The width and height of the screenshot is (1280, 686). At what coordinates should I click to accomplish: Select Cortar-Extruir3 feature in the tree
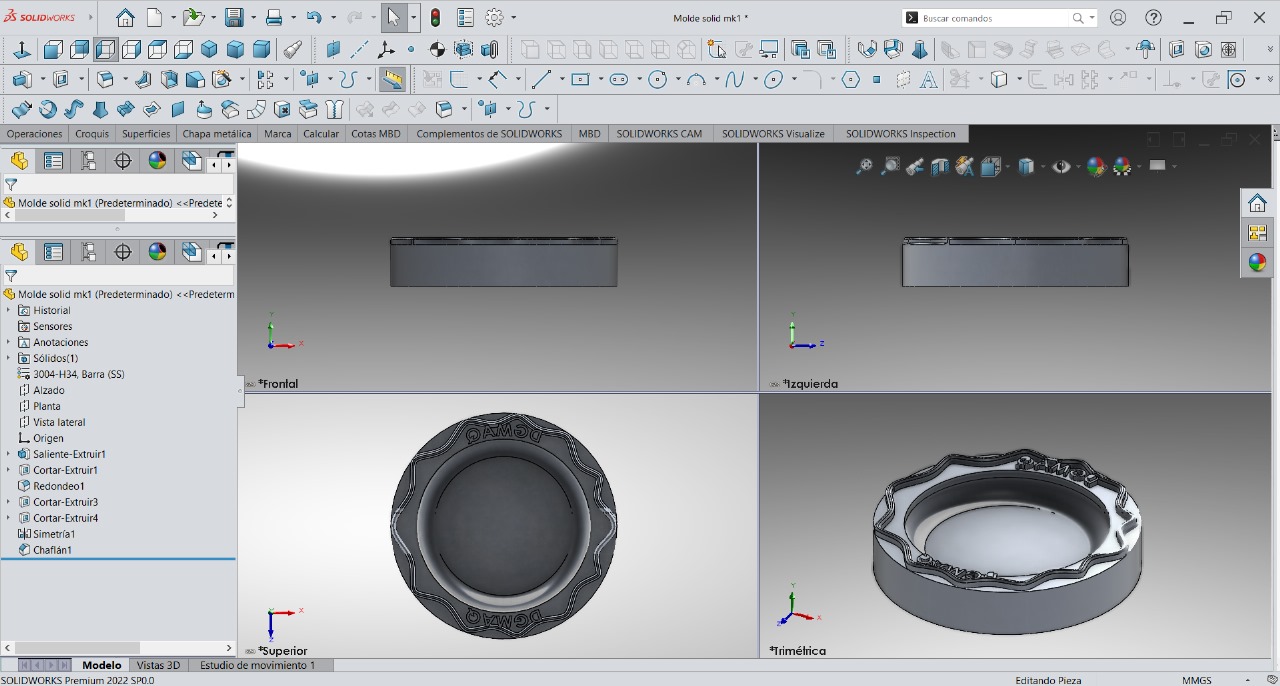pos(65,502)
